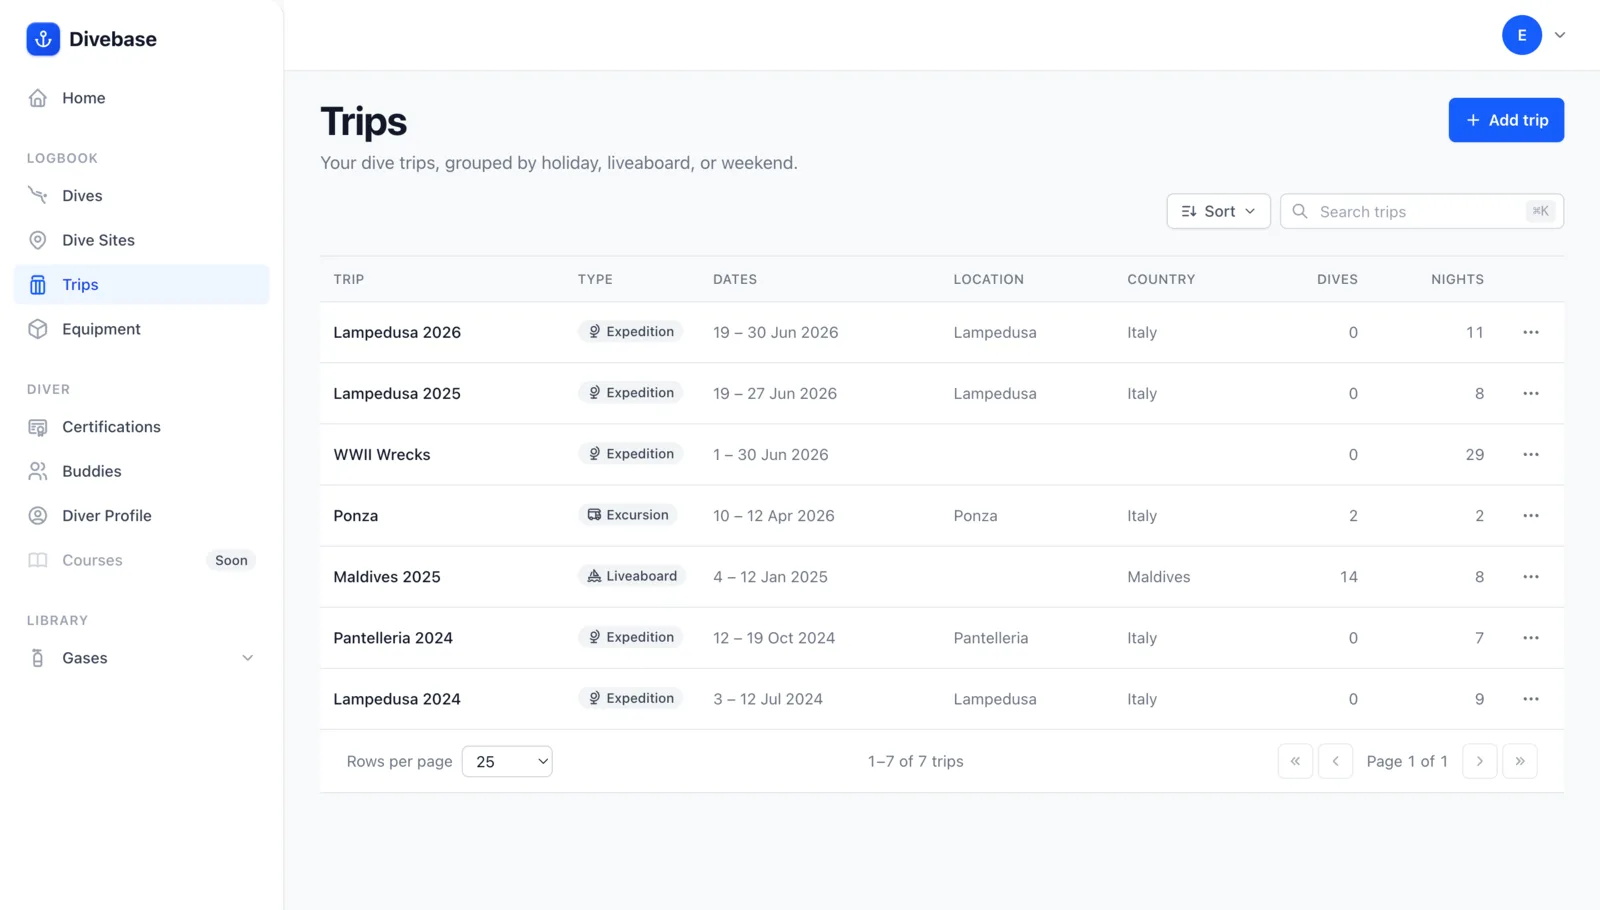Click the Trips luggage icon in sidebar
Viewport: 1600px width, 910px height.
[38, 285]
